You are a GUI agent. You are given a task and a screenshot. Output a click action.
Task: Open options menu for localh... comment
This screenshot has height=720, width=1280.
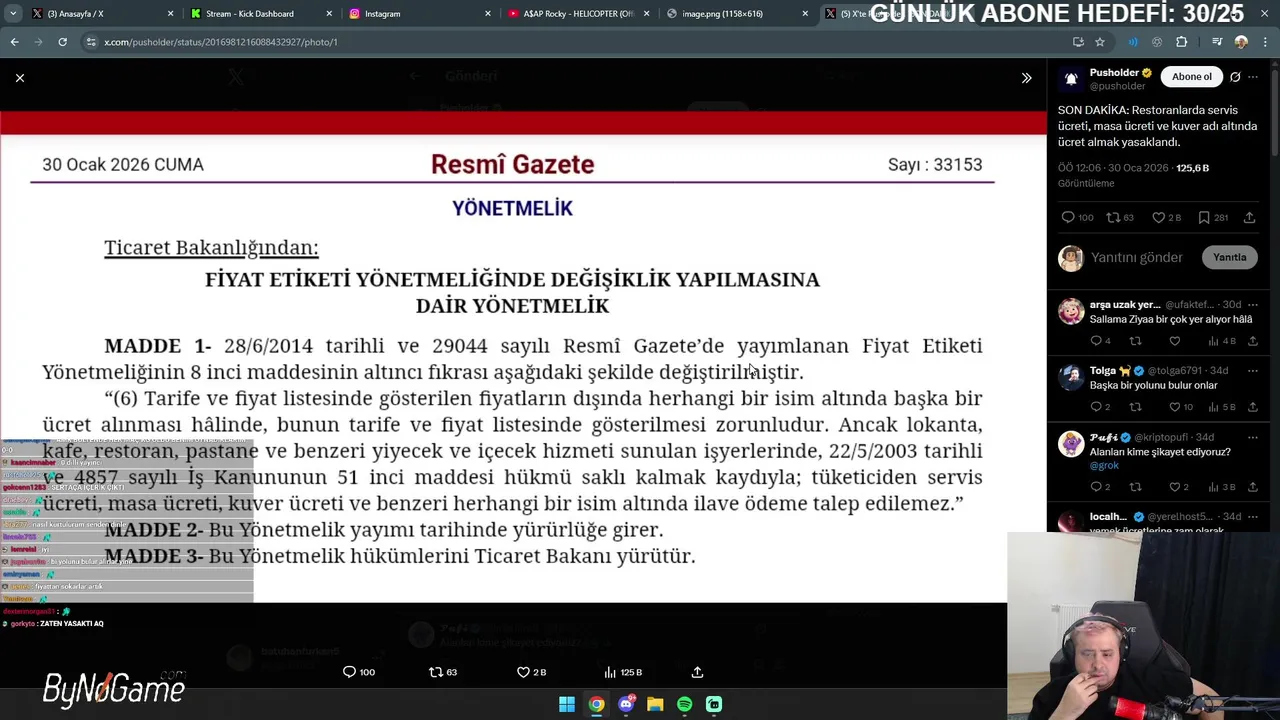tap(1253, 517)
